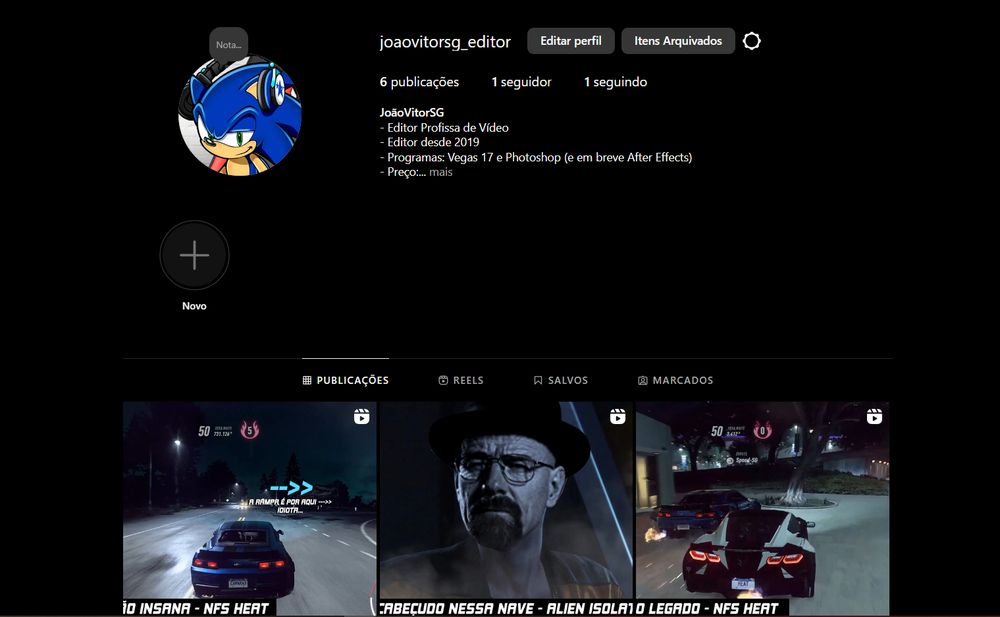
Task: Click the Editar perfil button
Action: point(571,41)
